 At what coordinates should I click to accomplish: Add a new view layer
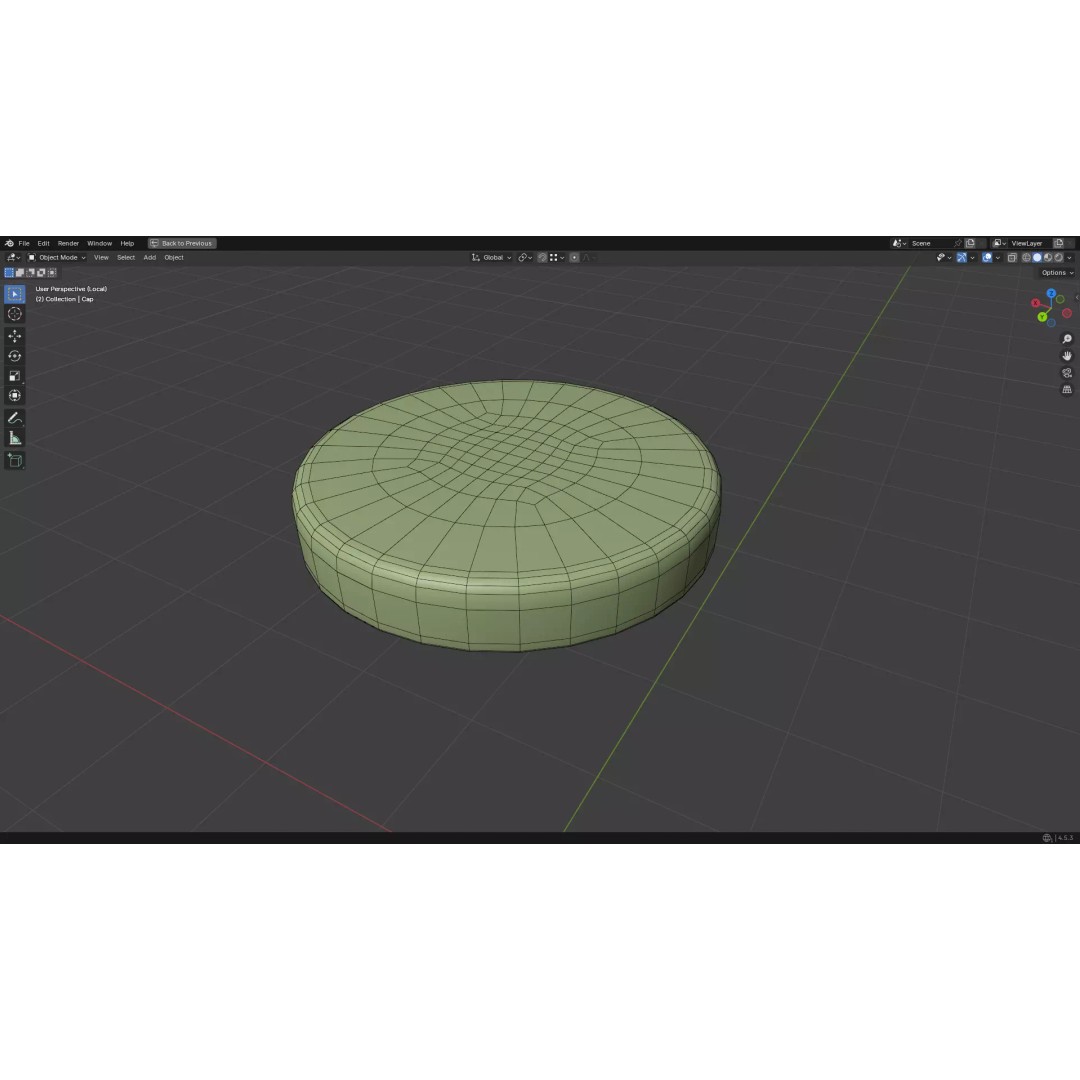click(1059, 243)
